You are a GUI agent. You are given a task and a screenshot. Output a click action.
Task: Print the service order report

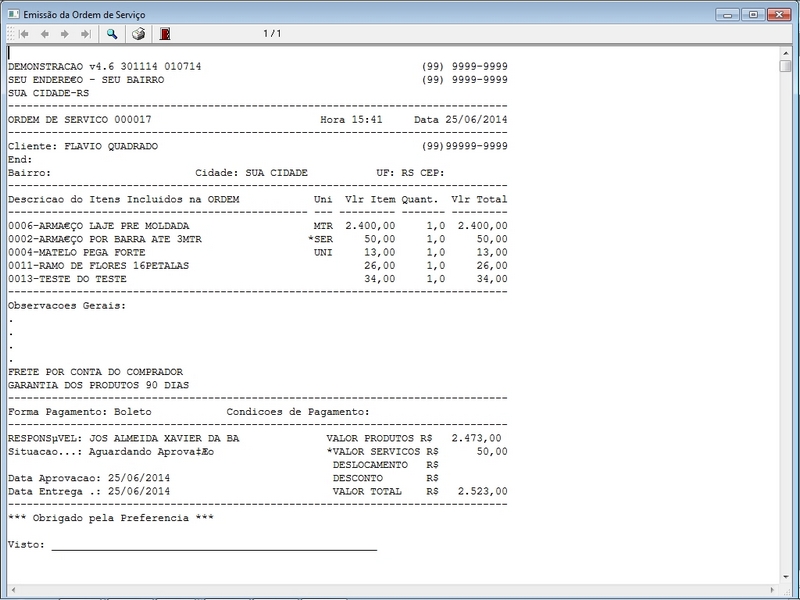pyautogui.click(x=137, y=33)
